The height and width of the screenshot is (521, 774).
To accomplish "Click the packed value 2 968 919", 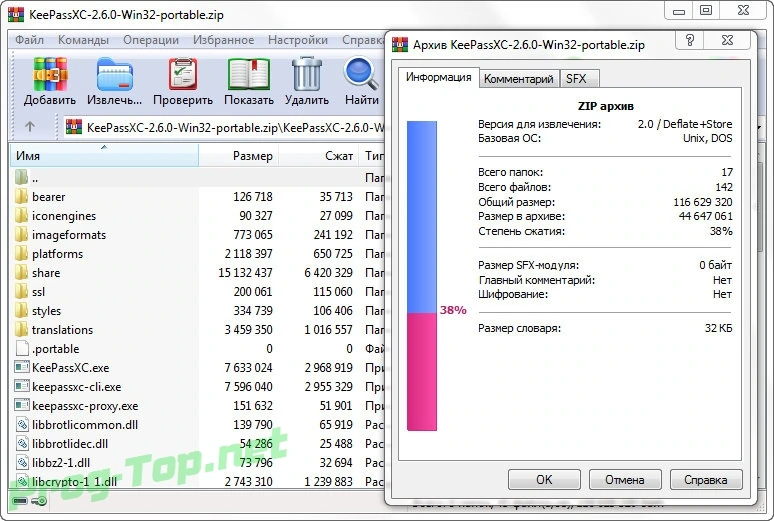I will [329, 367].
